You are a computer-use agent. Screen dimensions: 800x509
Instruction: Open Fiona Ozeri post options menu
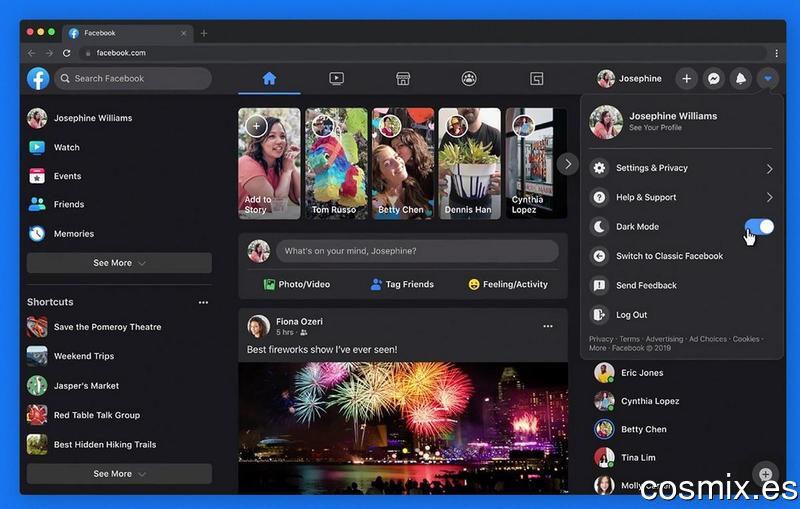pyautogui.click(x=548, y=326)
